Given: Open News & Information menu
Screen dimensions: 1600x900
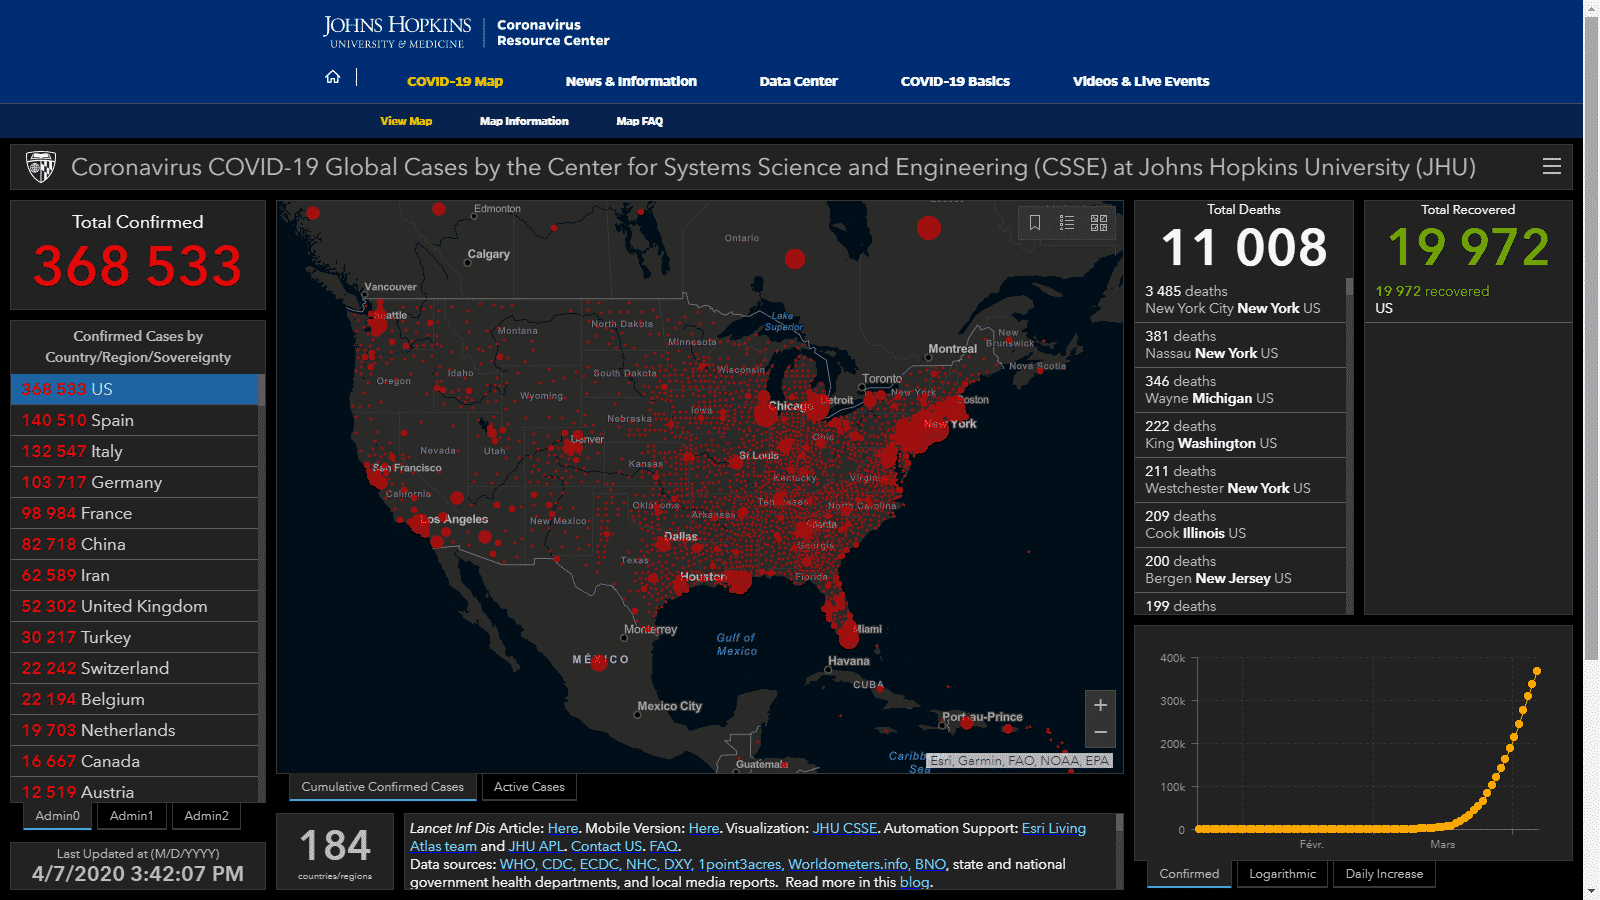Looking at the screenshot, I should coord(631,82).
